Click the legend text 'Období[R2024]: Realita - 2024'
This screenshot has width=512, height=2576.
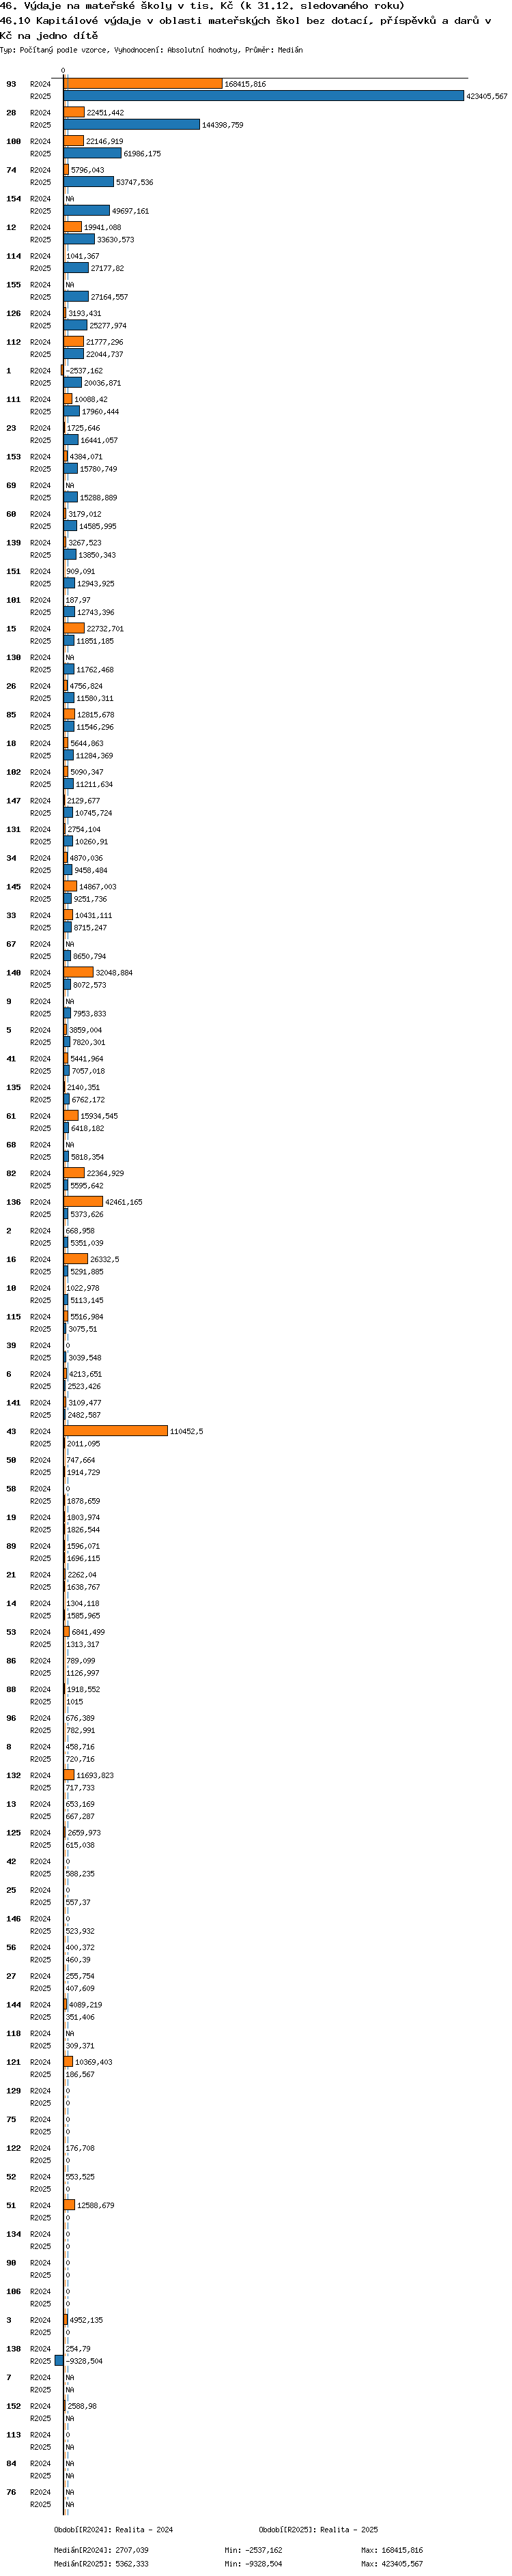coord(113,2529)
